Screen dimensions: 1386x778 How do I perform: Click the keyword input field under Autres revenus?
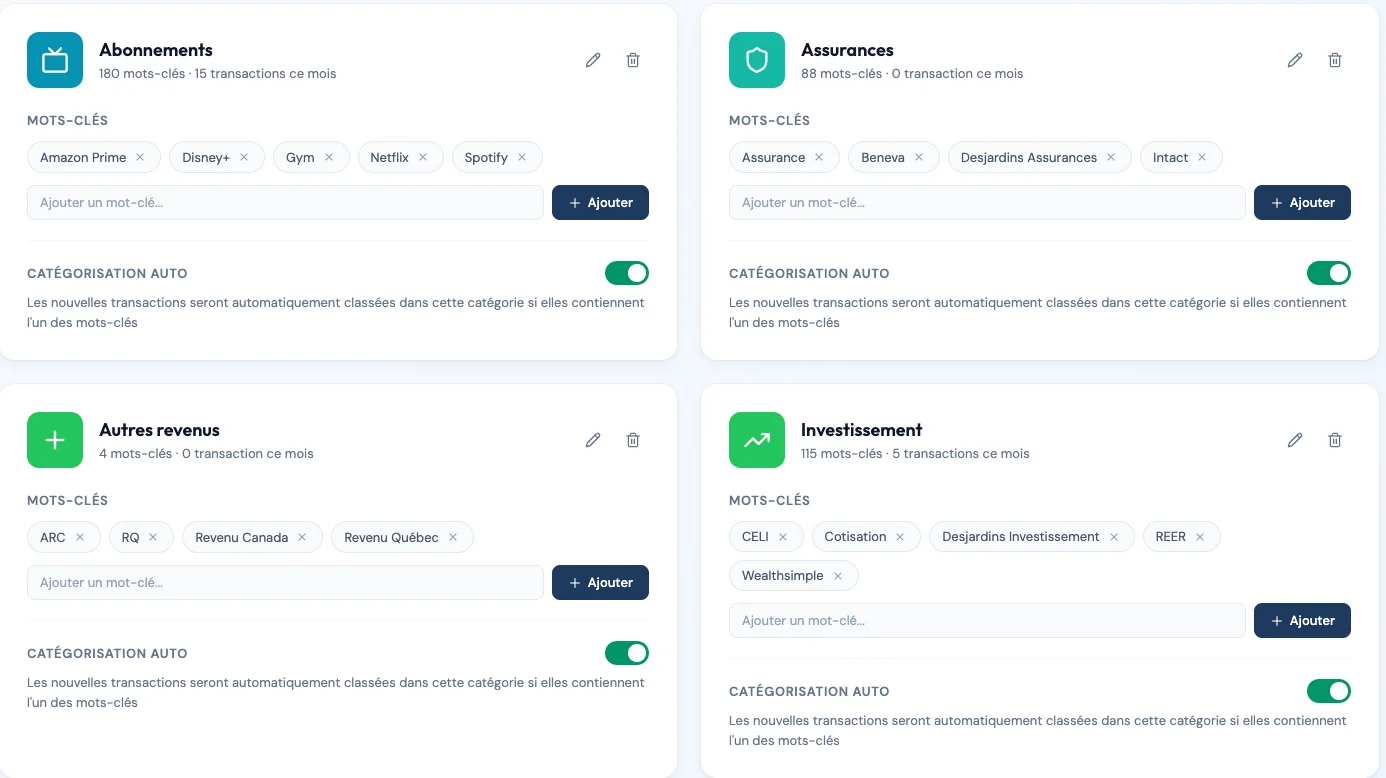(x=285, y=582)
